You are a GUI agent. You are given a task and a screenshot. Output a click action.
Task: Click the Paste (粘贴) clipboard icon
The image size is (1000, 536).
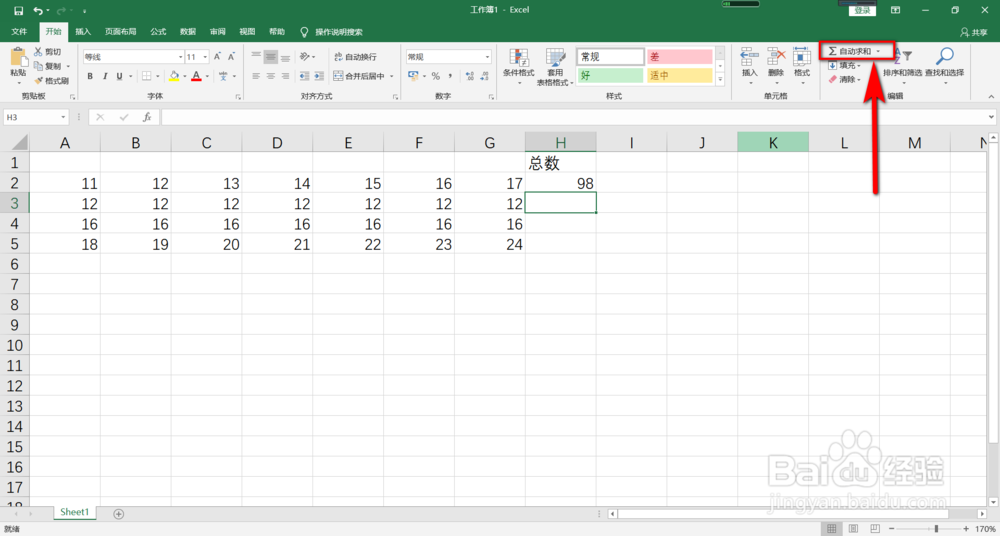click(18, 58)
